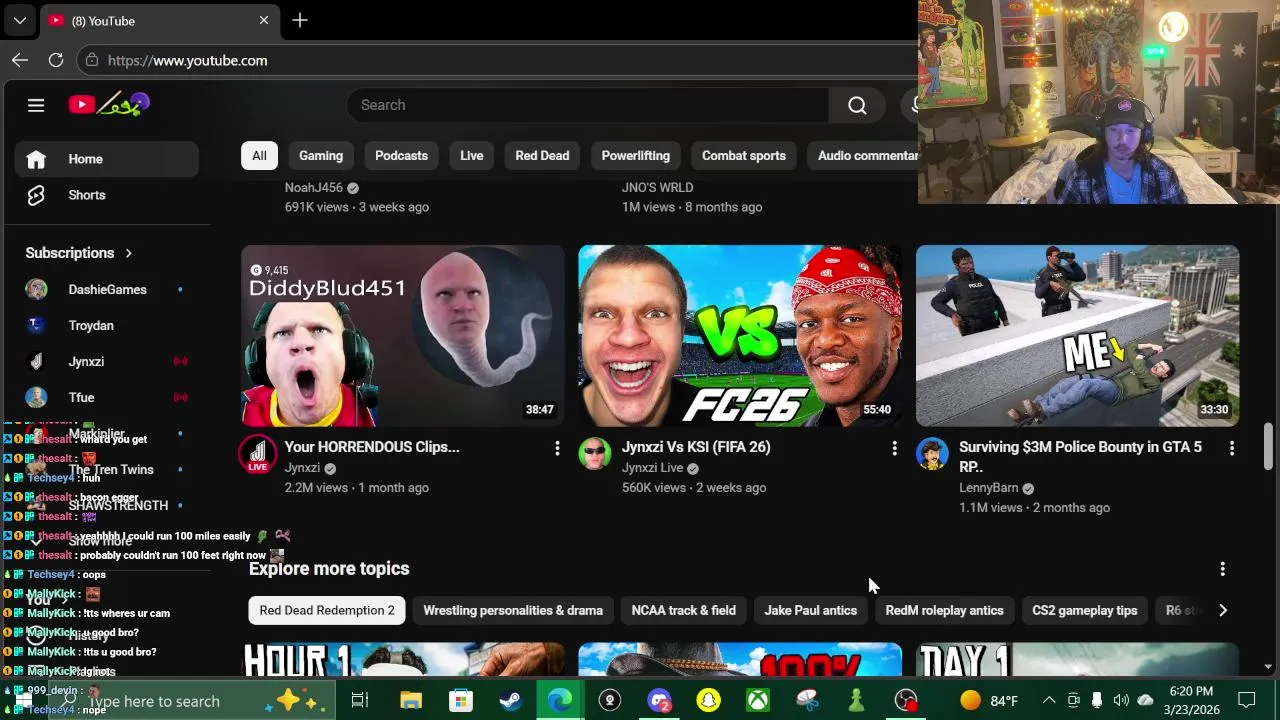Open Microsoft Store from taskbar

460,701
